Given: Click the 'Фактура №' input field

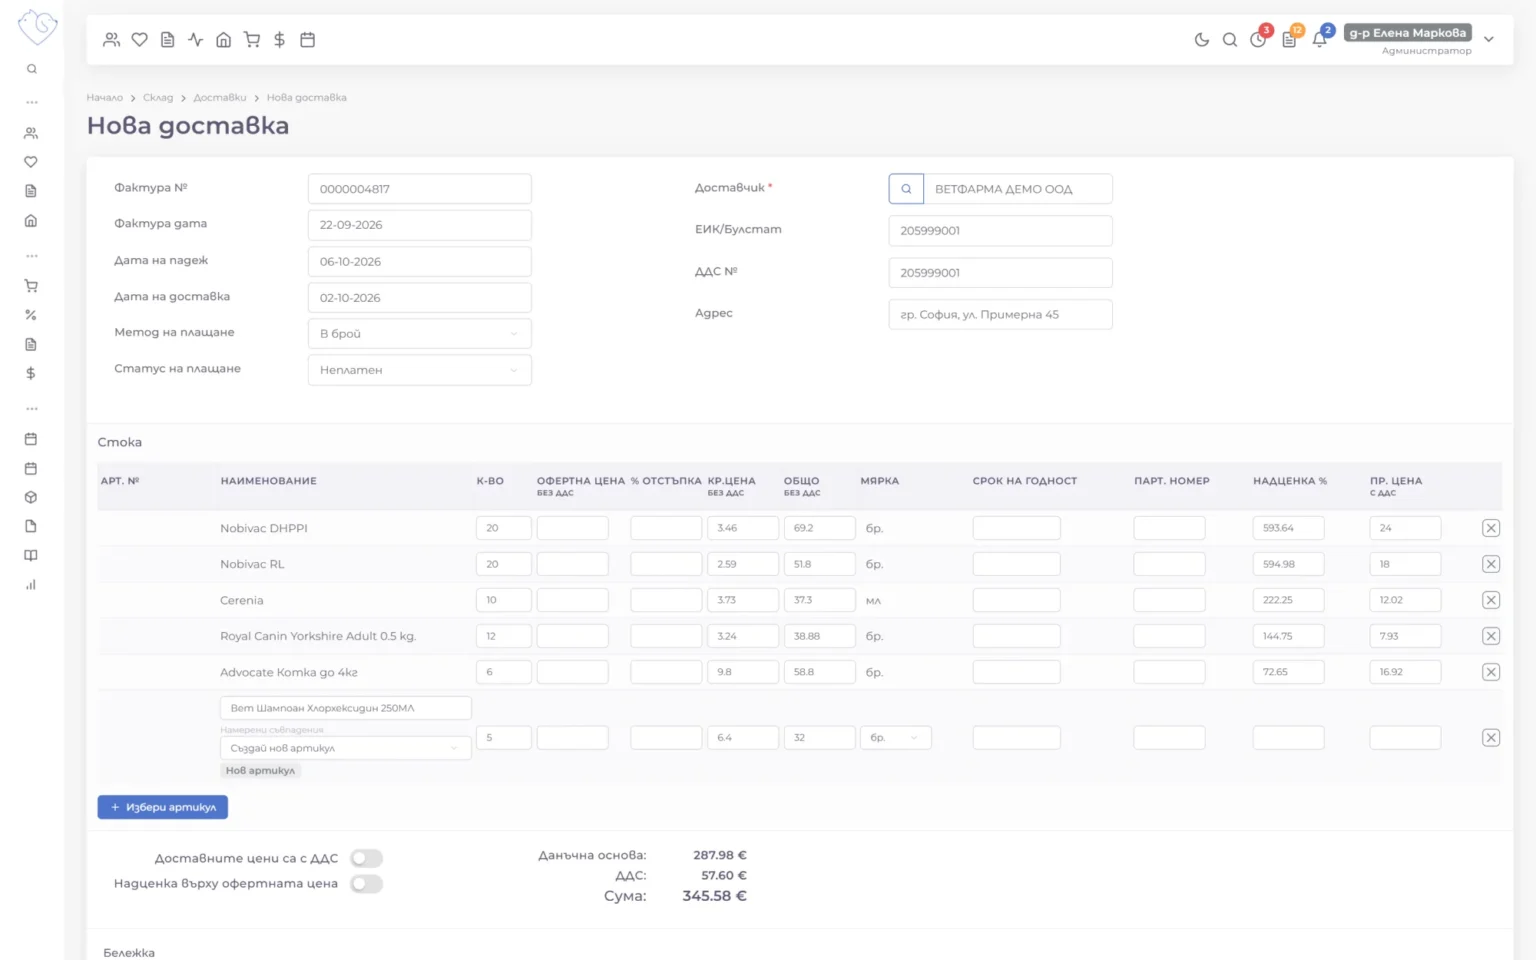Looking at the screenshot, I should click(x=420, y=189).
